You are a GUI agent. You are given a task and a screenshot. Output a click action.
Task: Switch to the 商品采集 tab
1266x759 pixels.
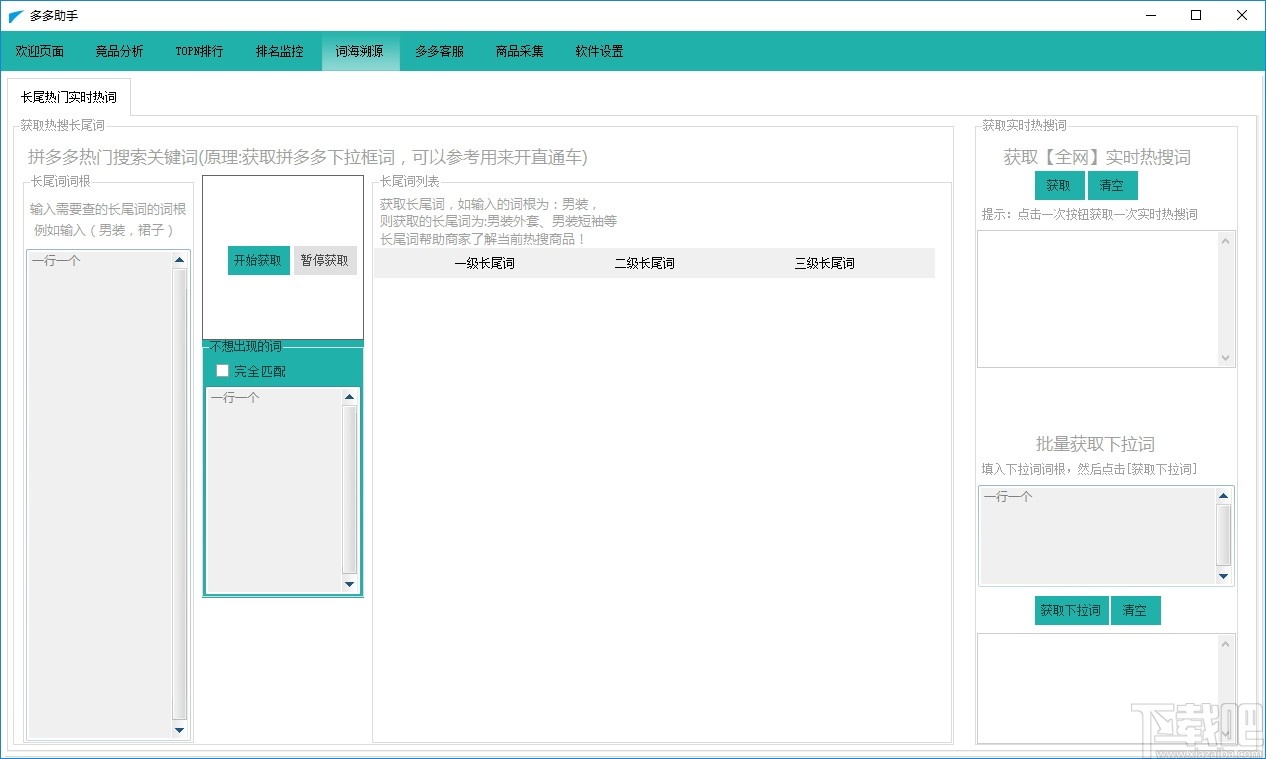(520, 51)
